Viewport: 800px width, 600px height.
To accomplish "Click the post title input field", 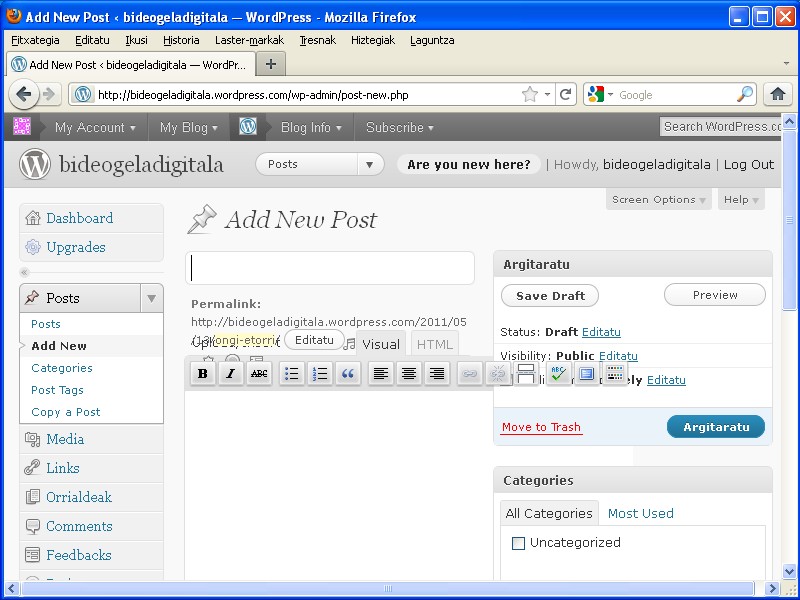I will coord(330,268).
